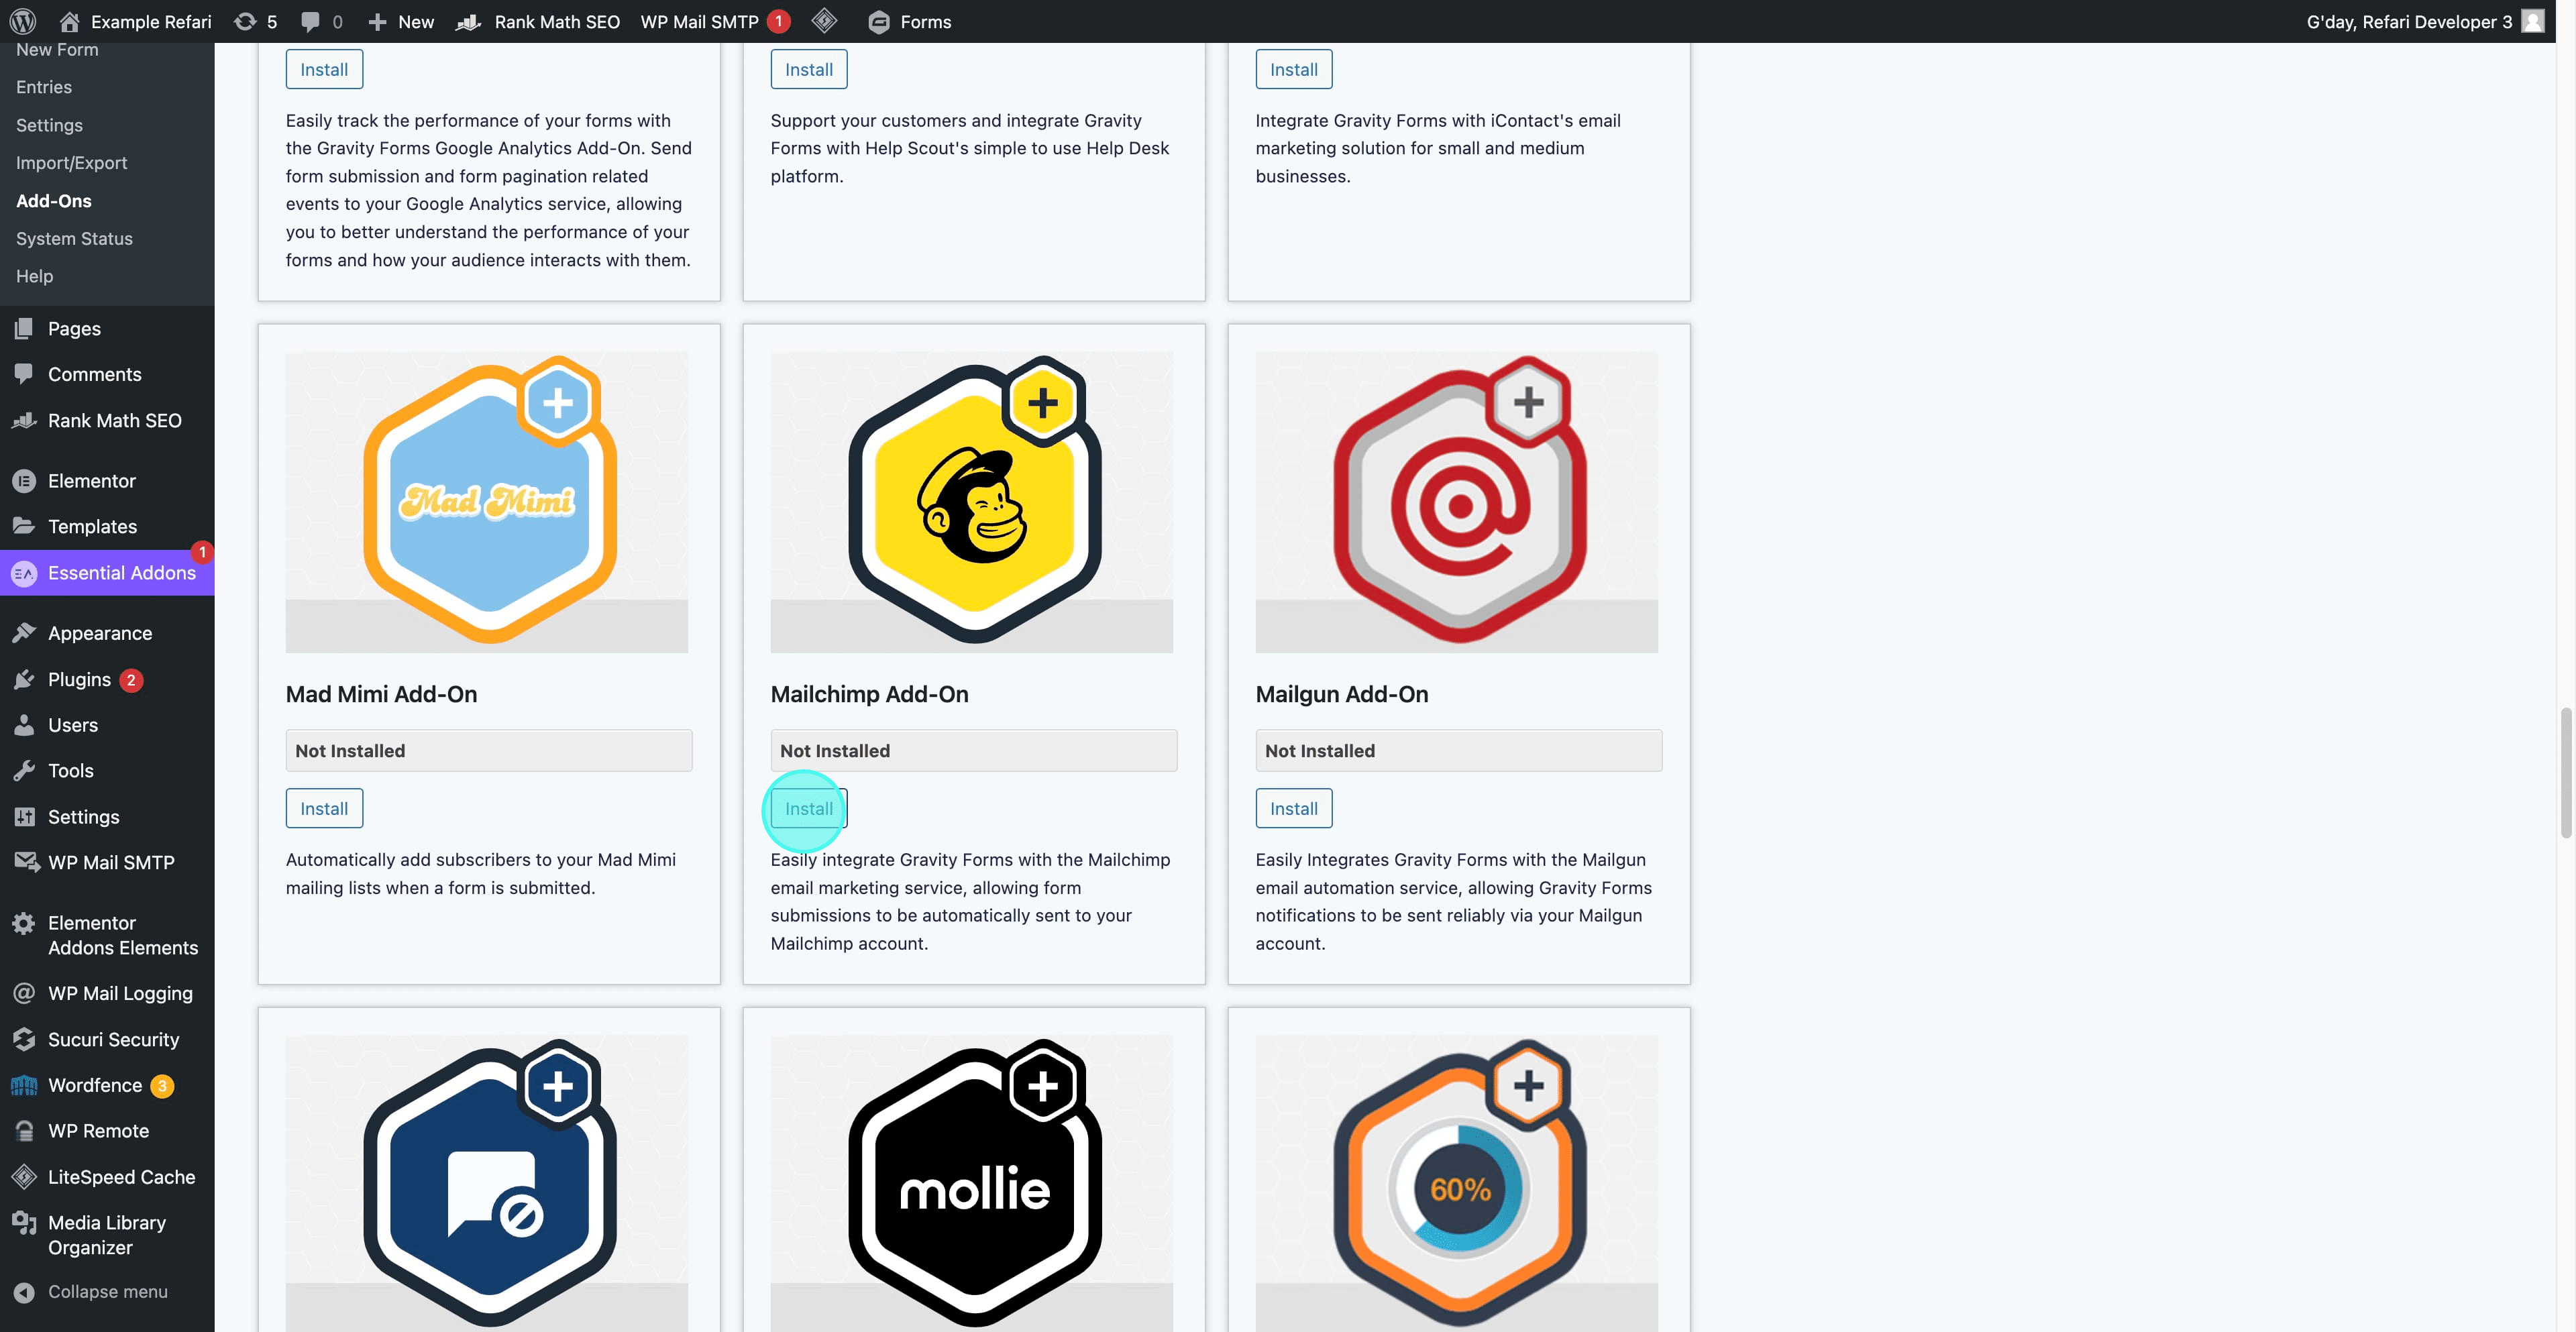
Task: Click the user avatar in the admin bar
Action: pyautogui.click(x=2532, y=21)
